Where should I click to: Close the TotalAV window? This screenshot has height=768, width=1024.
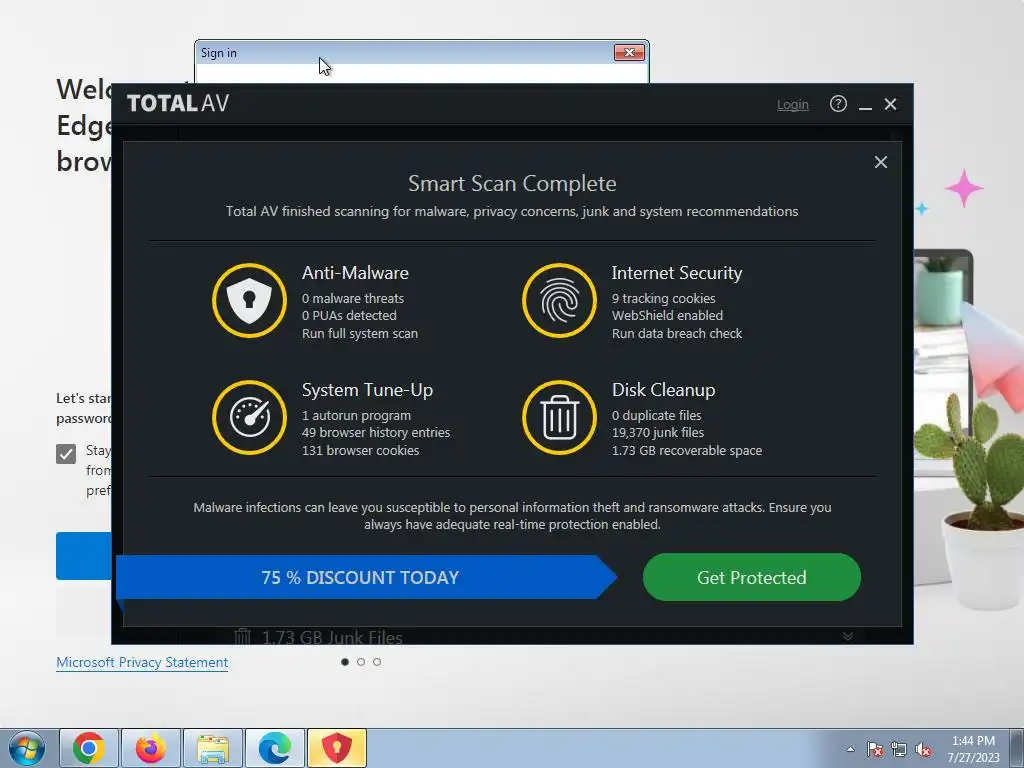pyautogui.click(x=890, y=104)
